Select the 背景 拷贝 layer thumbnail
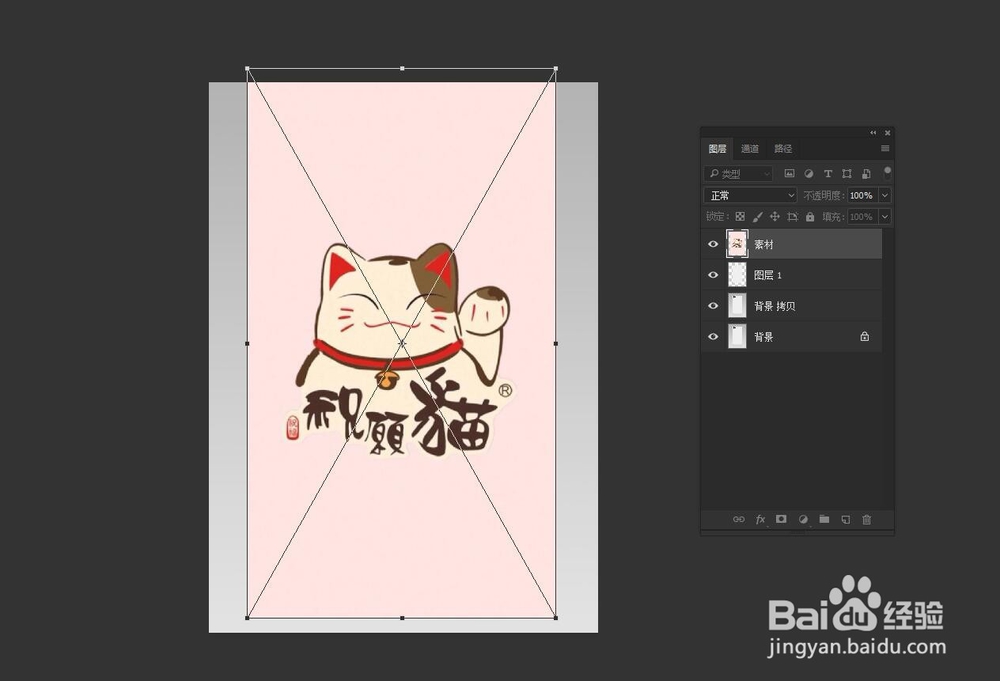This screenshot has width=1000, height=681. tap(737, 306)
